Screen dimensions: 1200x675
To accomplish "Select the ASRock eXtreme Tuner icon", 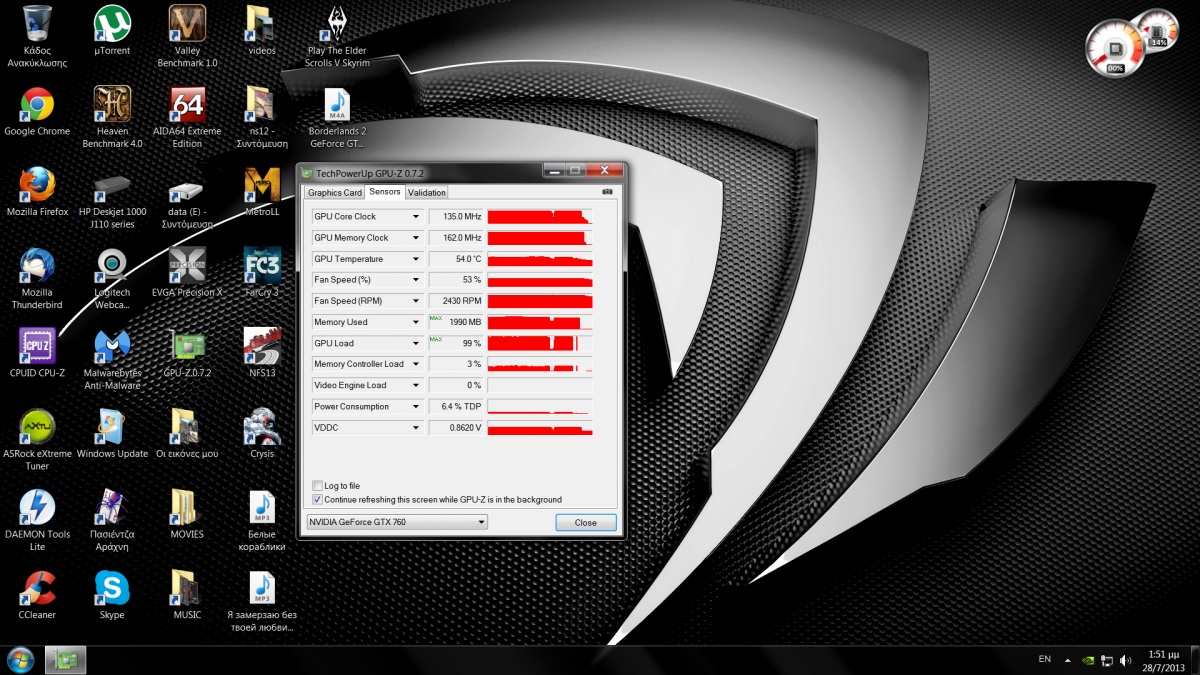I will (x=37, y=440).
